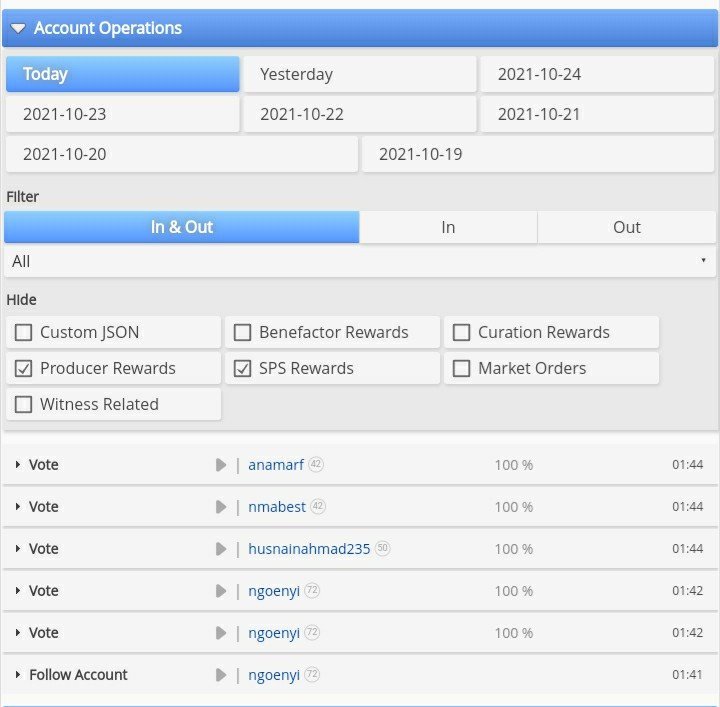Collapse the Account Operations panel arrow
This screenshot has width=720, height=707.
[18, 28]
